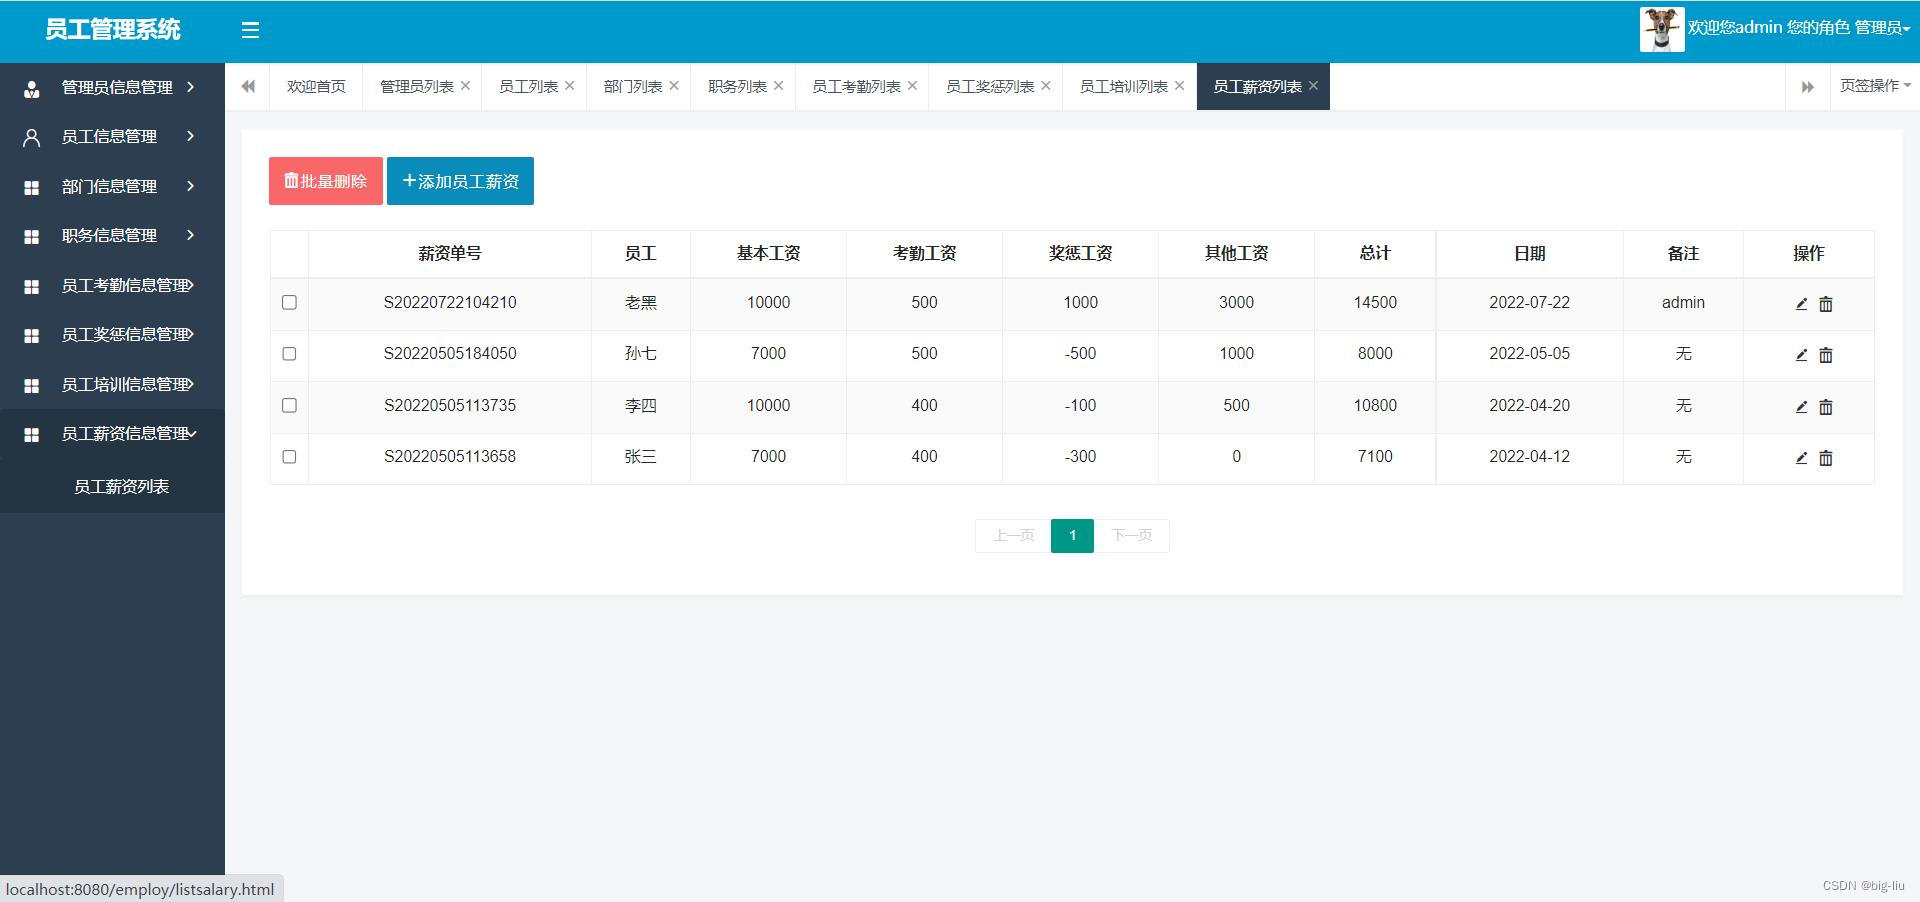Tick the checkbox for 张三's salary record
This screenshot has width=1920, height=902.
pyautogui.click(x=289, y=457)
